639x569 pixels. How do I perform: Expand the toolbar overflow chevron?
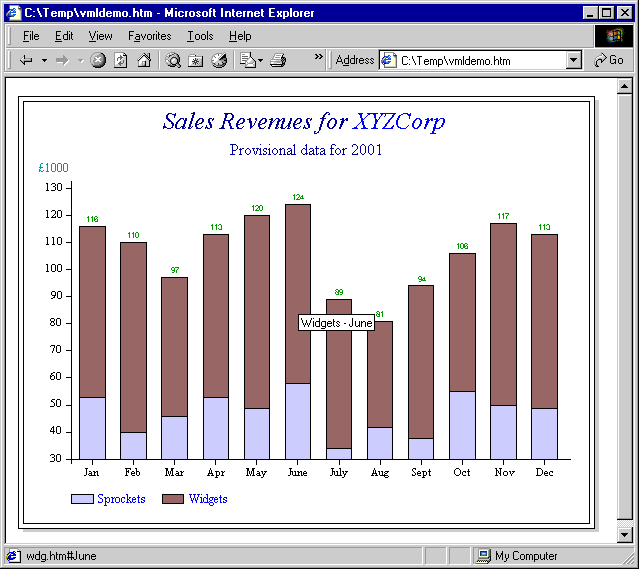pyautogui.click(x=319, y=57)
